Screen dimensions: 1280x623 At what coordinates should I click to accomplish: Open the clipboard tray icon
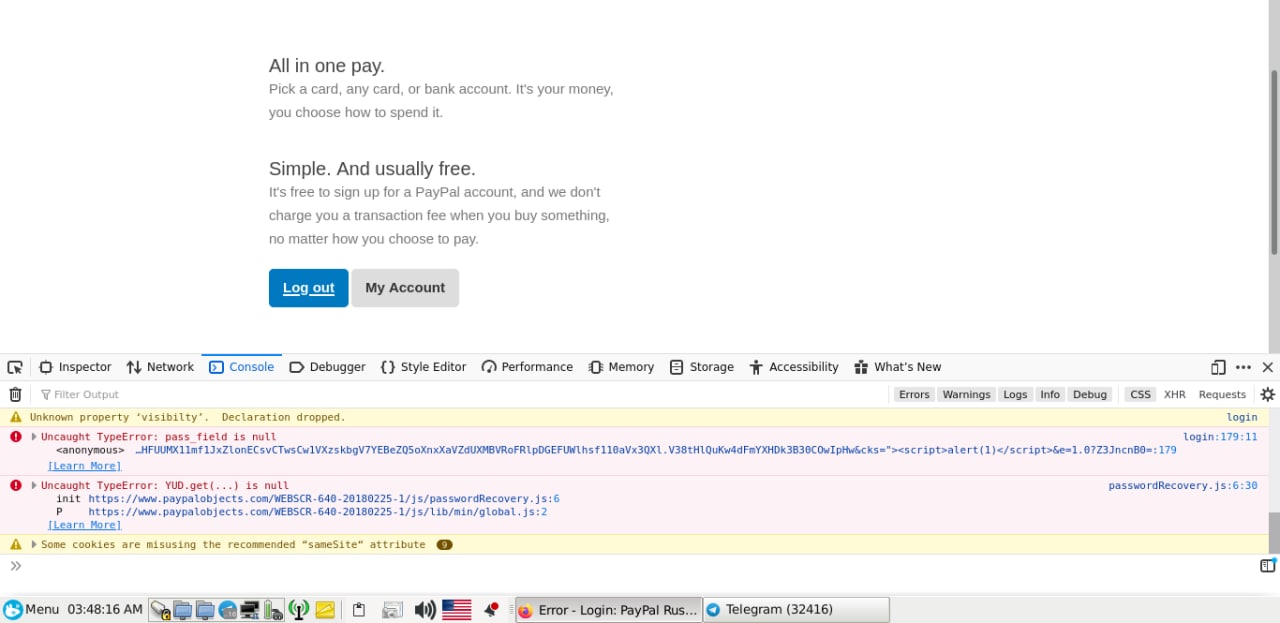pos(359,609)
